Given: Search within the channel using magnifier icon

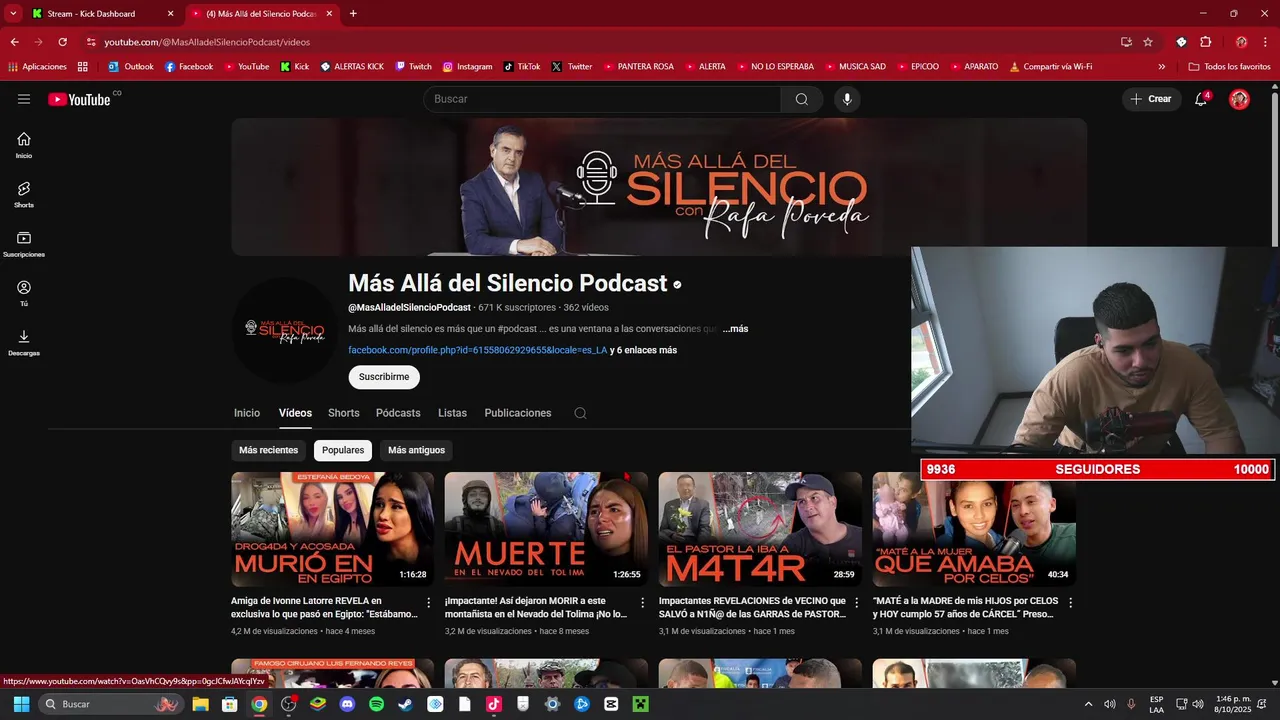Looking at the screenshot, I should (580, 413).
